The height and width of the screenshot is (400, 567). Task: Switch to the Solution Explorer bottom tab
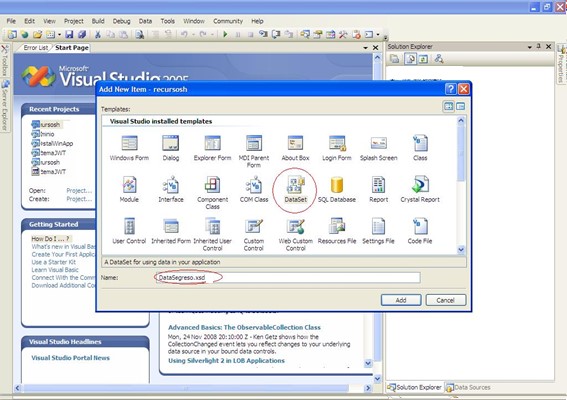tap(415, 387)
